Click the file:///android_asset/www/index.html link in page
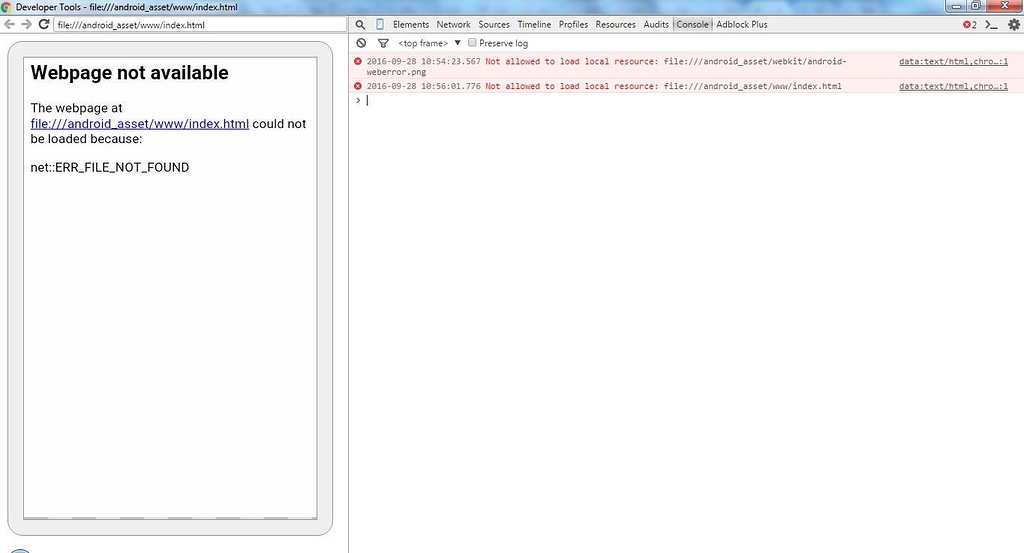This screenshot has width=1024, height=553. coord(140,123)
